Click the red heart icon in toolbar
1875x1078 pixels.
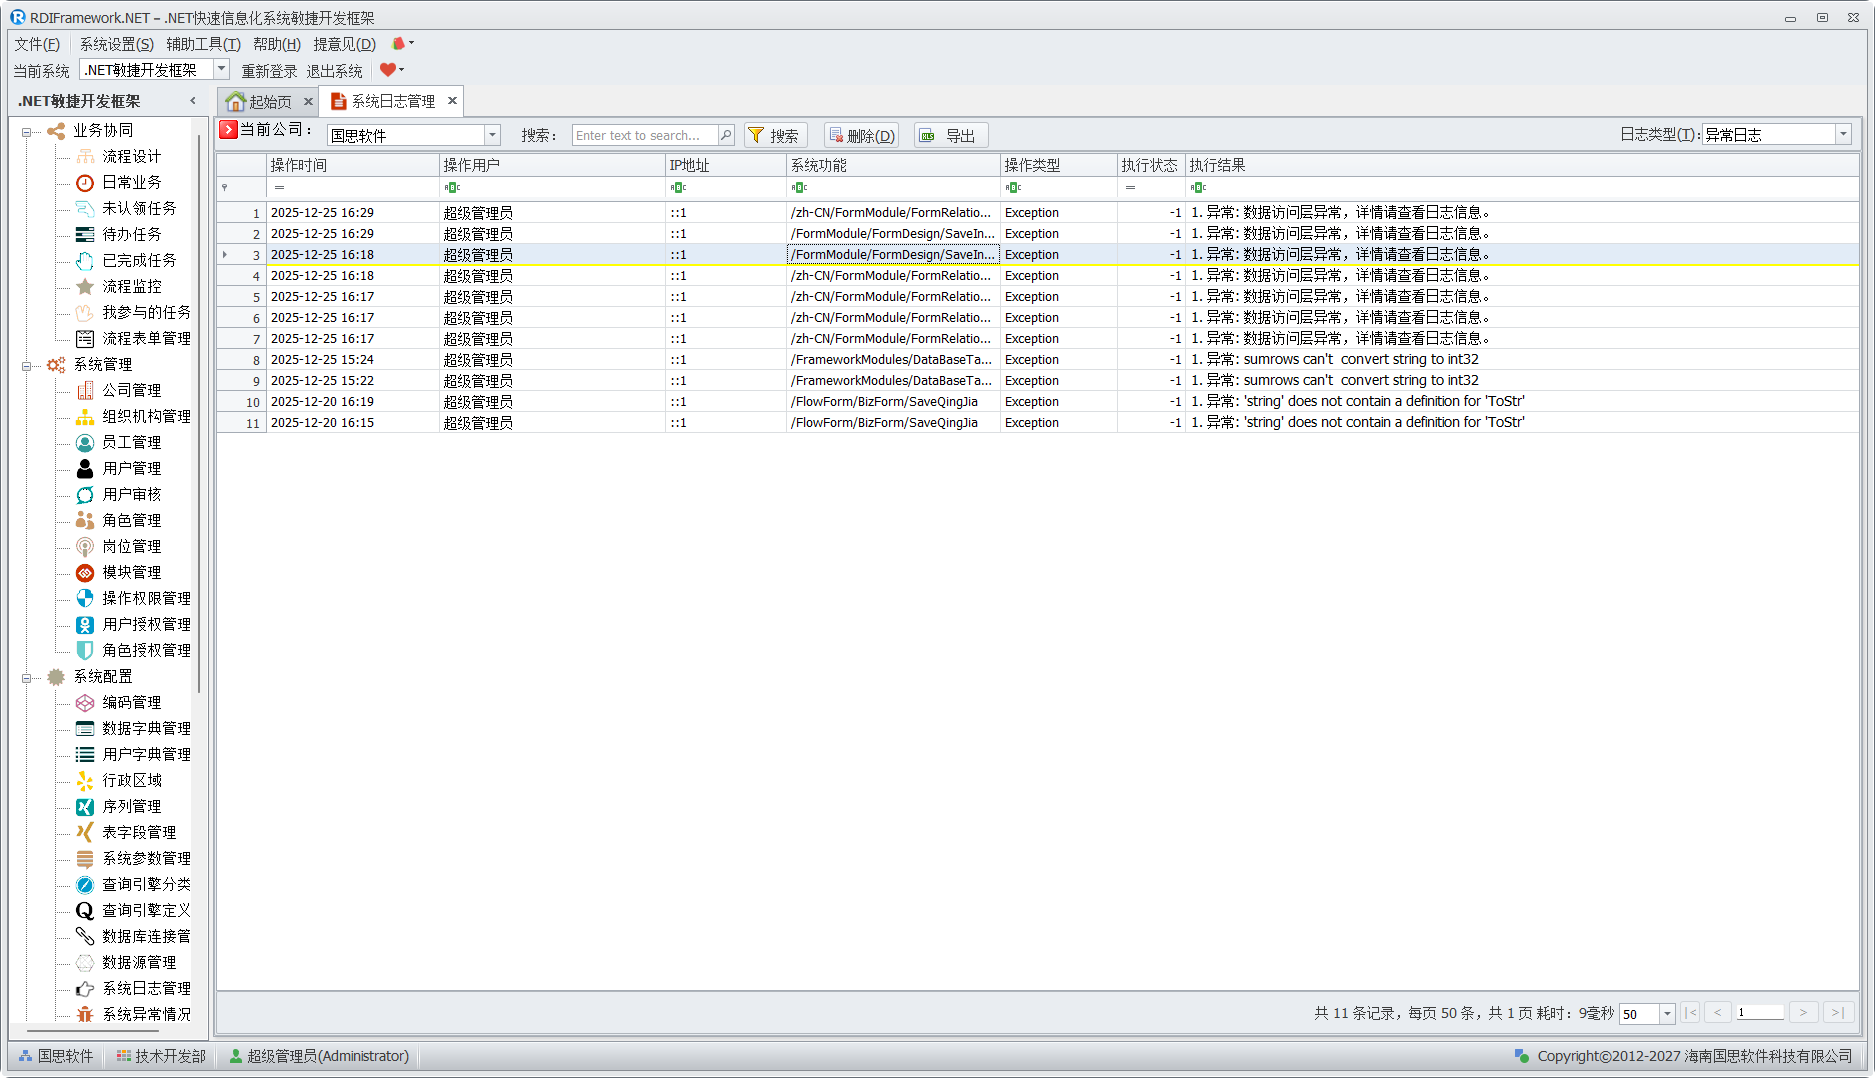click(387, 70)
